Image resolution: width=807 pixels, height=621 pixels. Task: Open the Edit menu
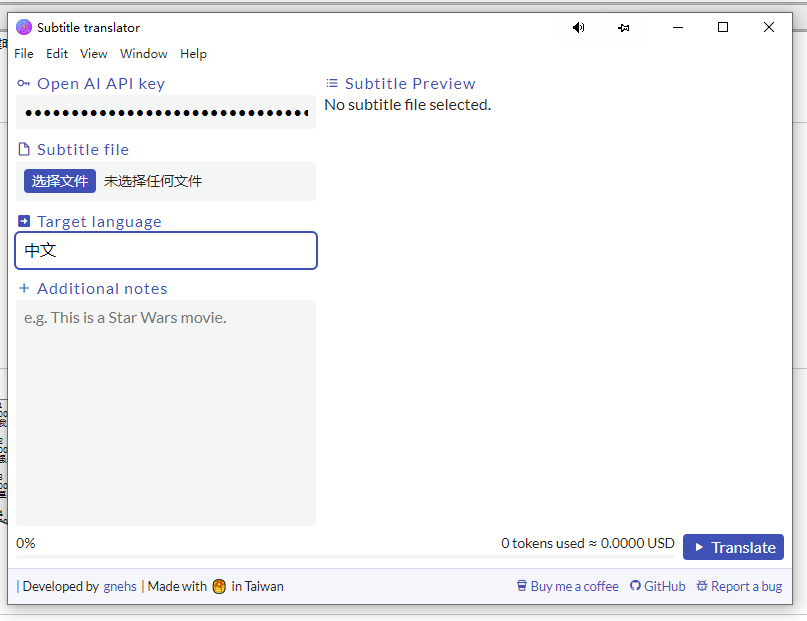[x=57, y=54]
